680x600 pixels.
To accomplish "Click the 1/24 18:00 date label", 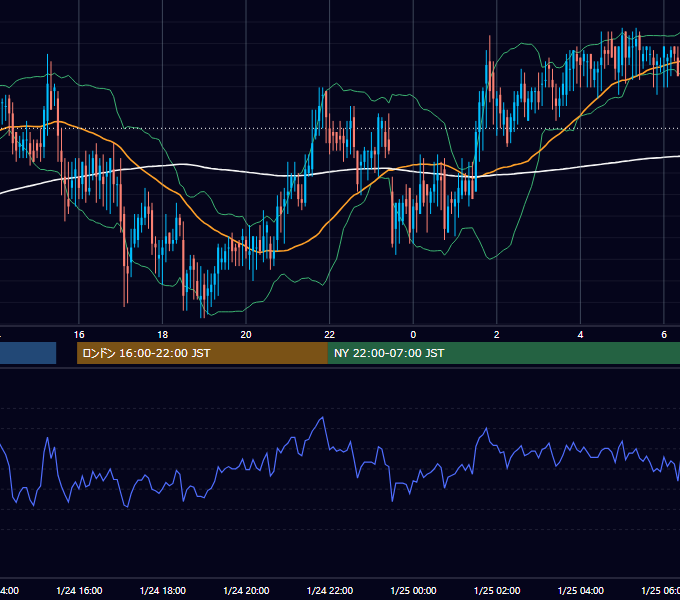I will tap(163, 590).
